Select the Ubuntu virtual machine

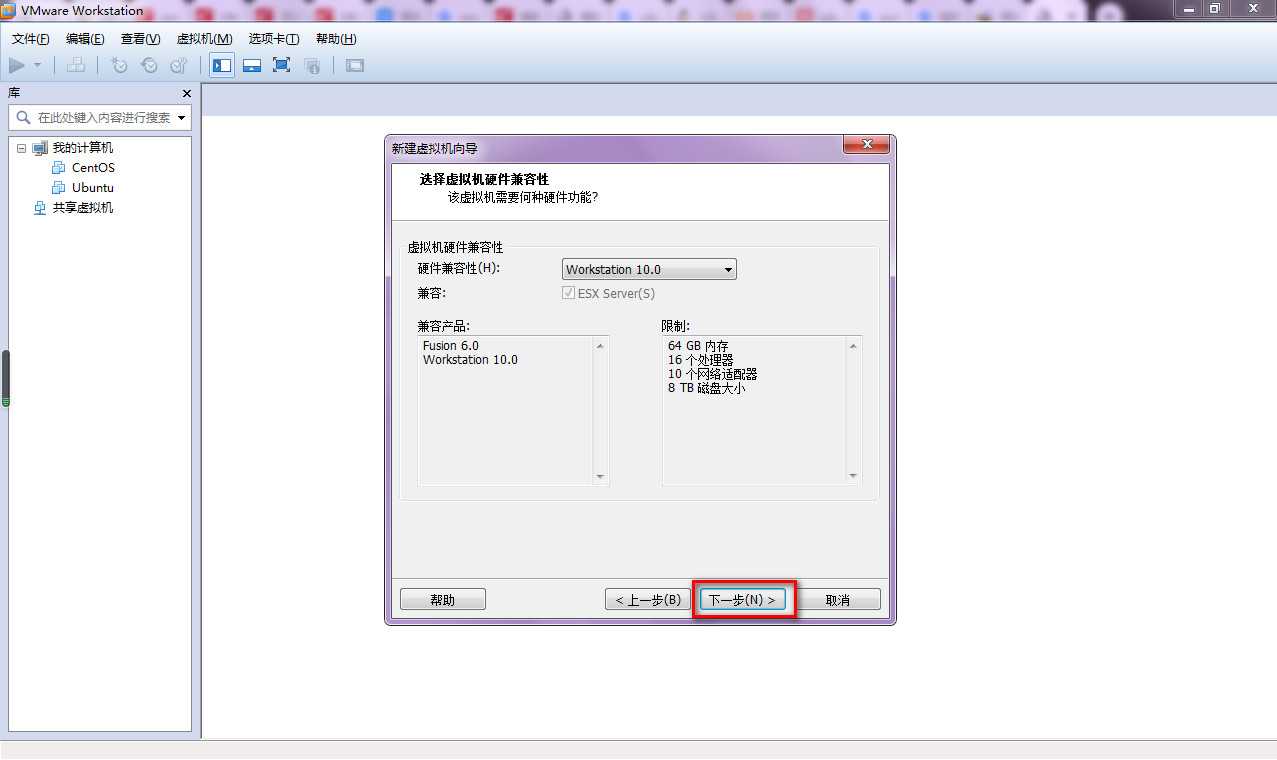[x=93, y=188]
